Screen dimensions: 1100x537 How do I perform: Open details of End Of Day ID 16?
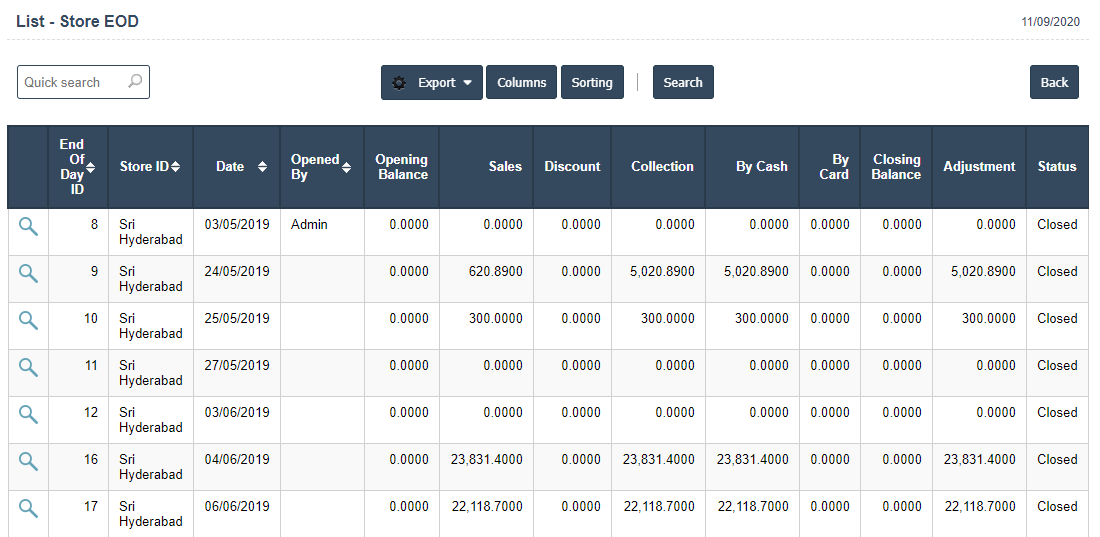(x=28, y=462)
